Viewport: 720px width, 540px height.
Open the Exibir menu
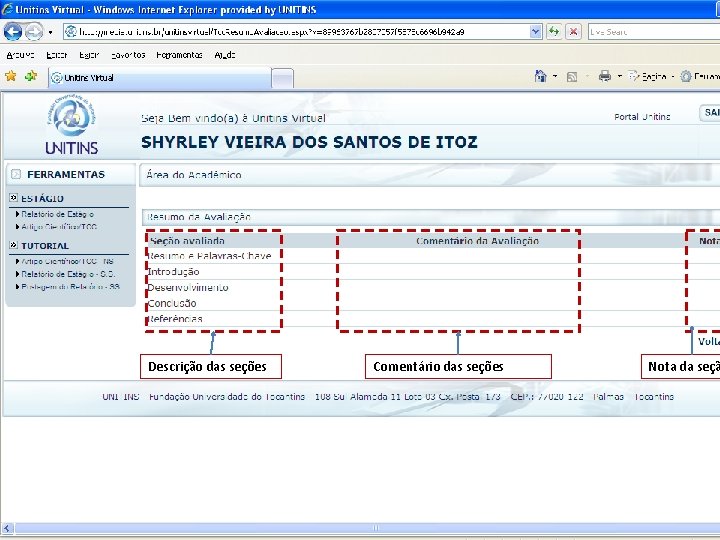89,55
